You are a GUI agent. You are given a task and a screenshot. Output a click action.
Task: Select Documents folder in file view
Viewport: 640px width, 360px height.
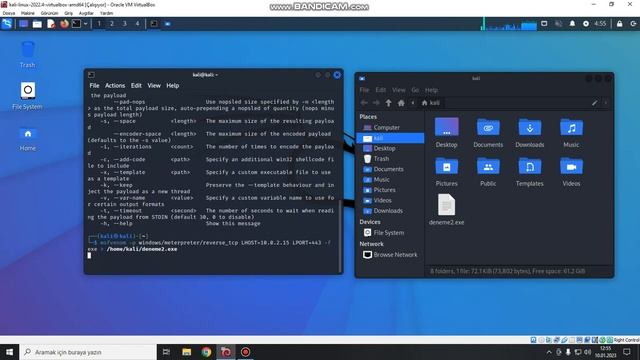coord(488,132)
